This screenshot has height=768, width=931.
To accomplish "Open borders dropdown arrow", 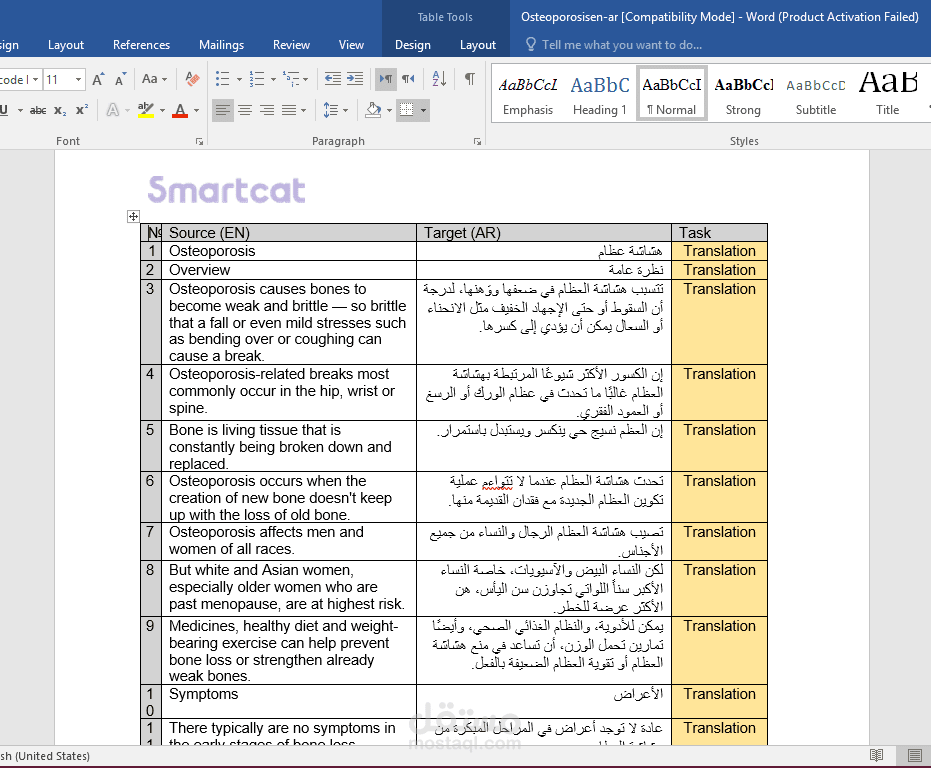I will (x=423, y=110).
